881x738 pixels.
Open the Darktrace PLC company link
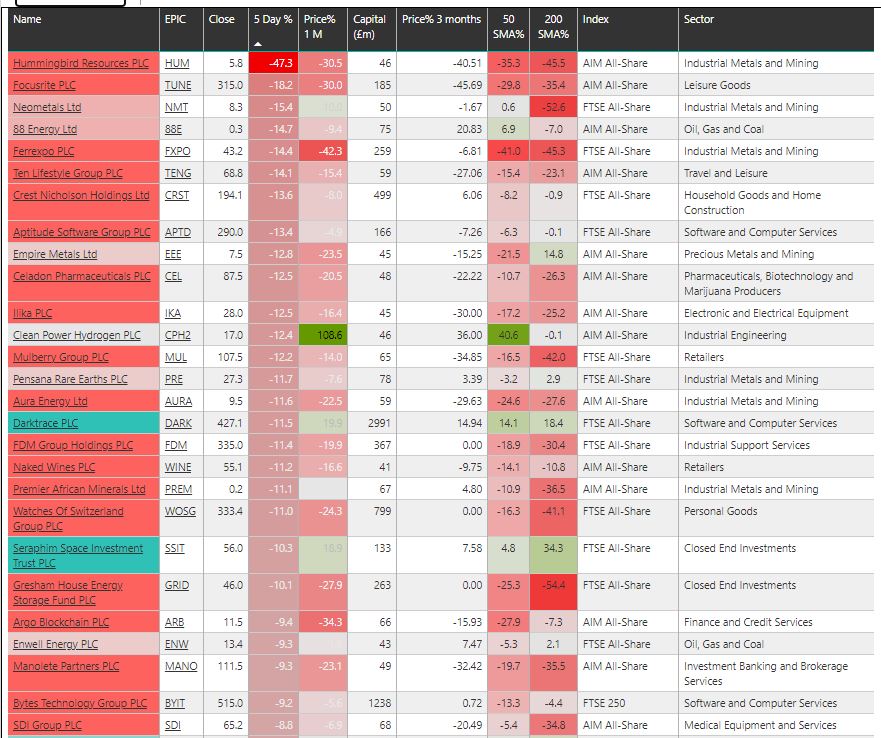46,423
